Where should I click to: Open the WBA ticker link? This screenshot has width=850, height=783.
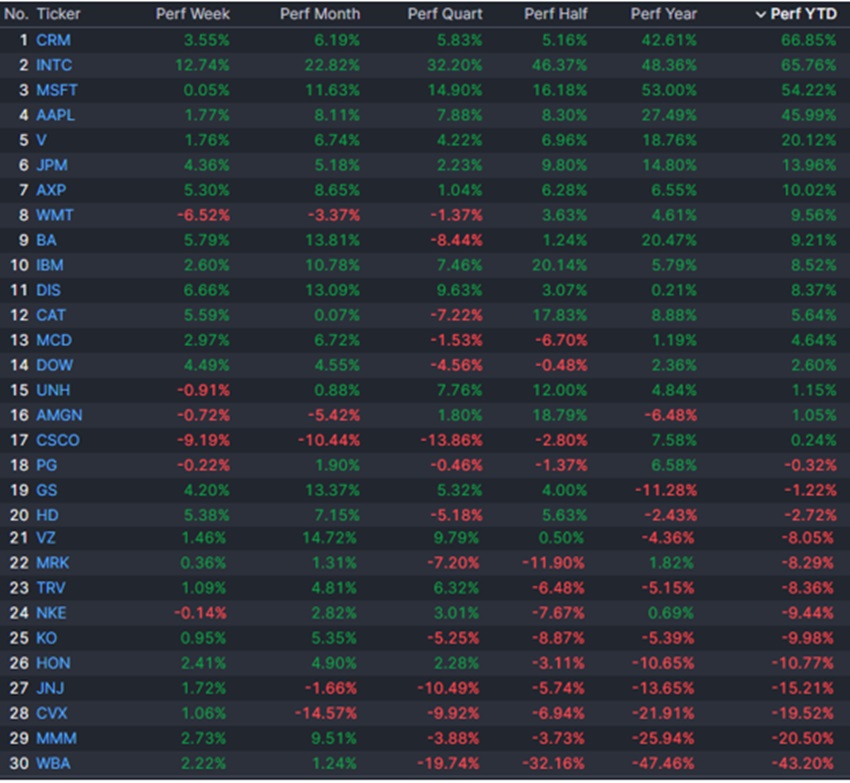point(53,763)
